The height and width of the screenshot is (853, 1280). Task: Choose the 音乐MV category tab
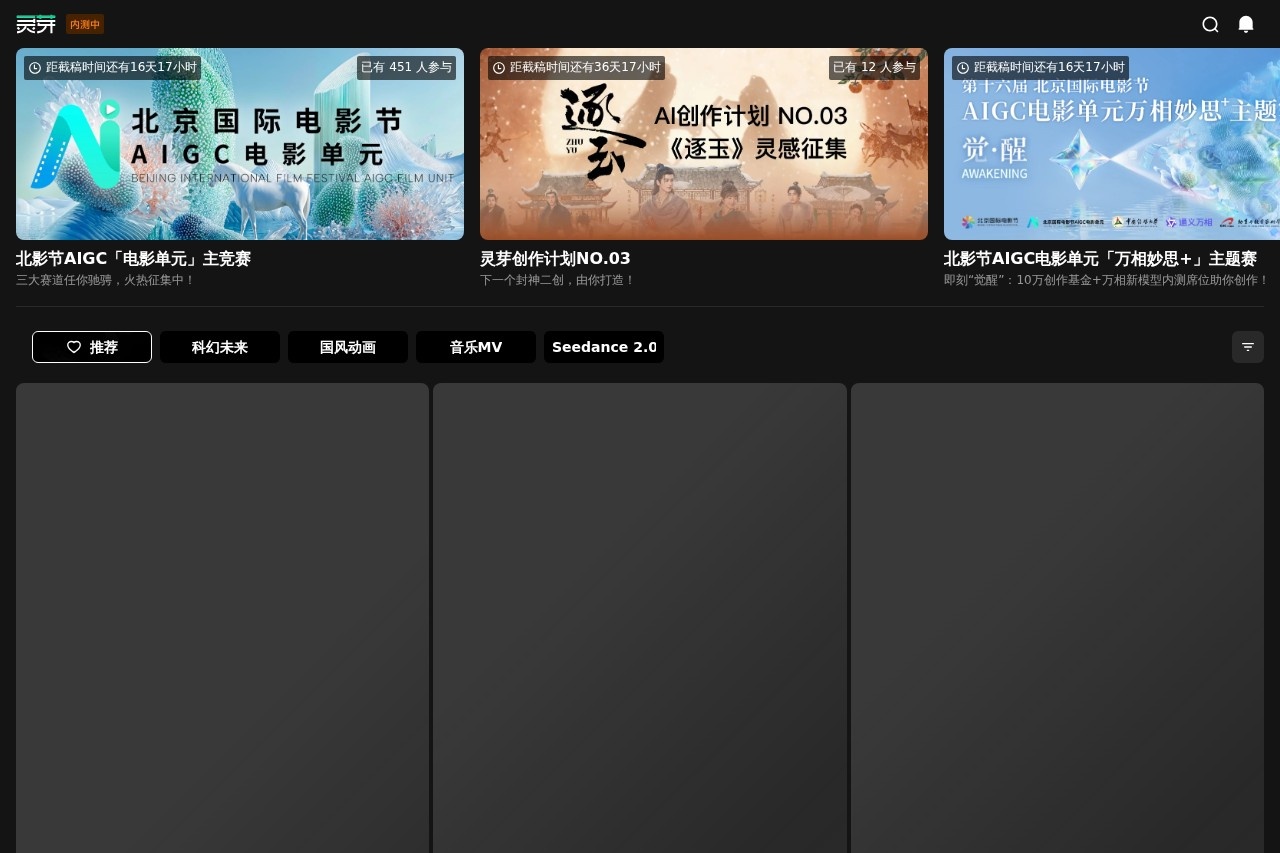[x=476, y=347]
